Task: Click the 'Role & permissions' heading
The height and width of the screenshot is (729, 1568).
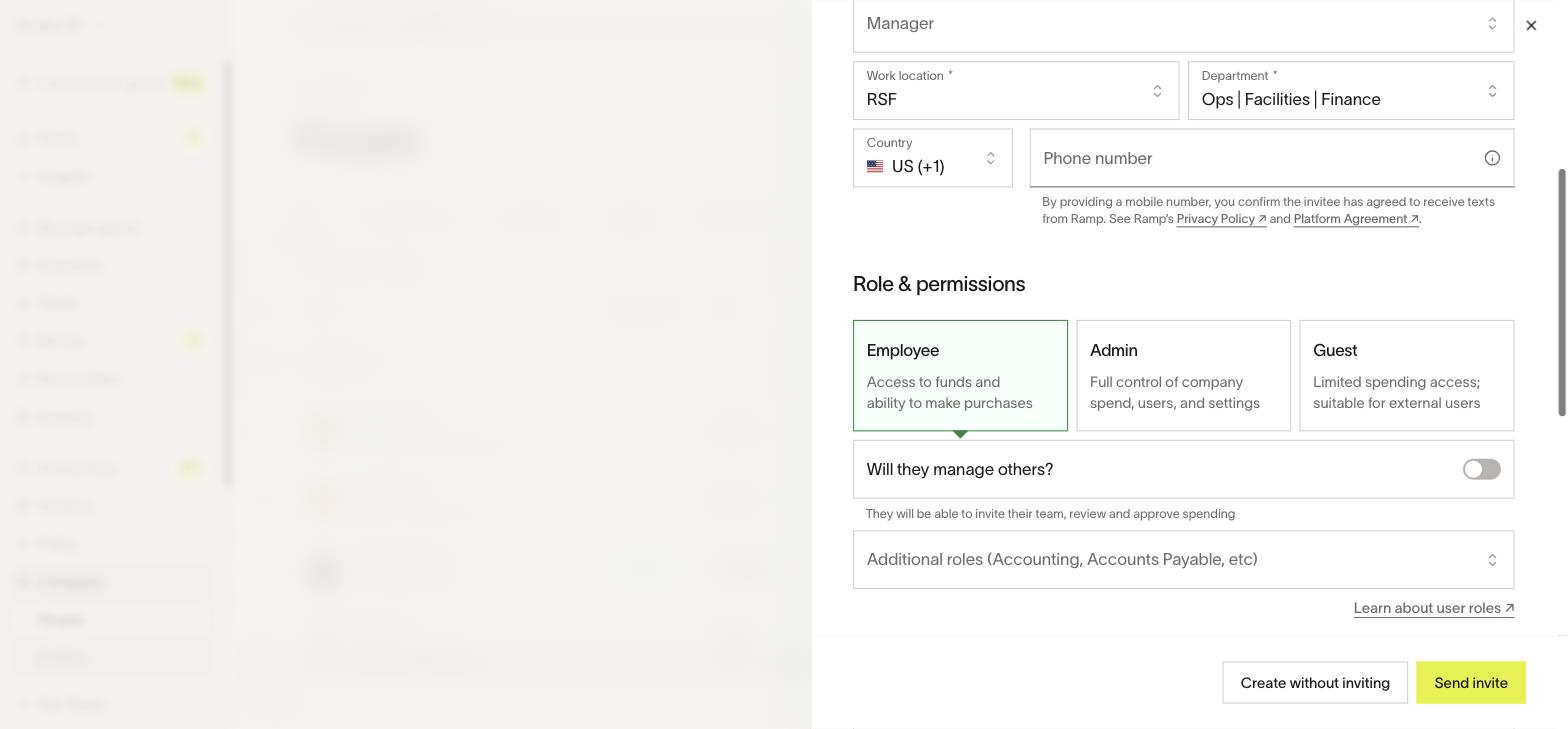Action: pos(939,284)
